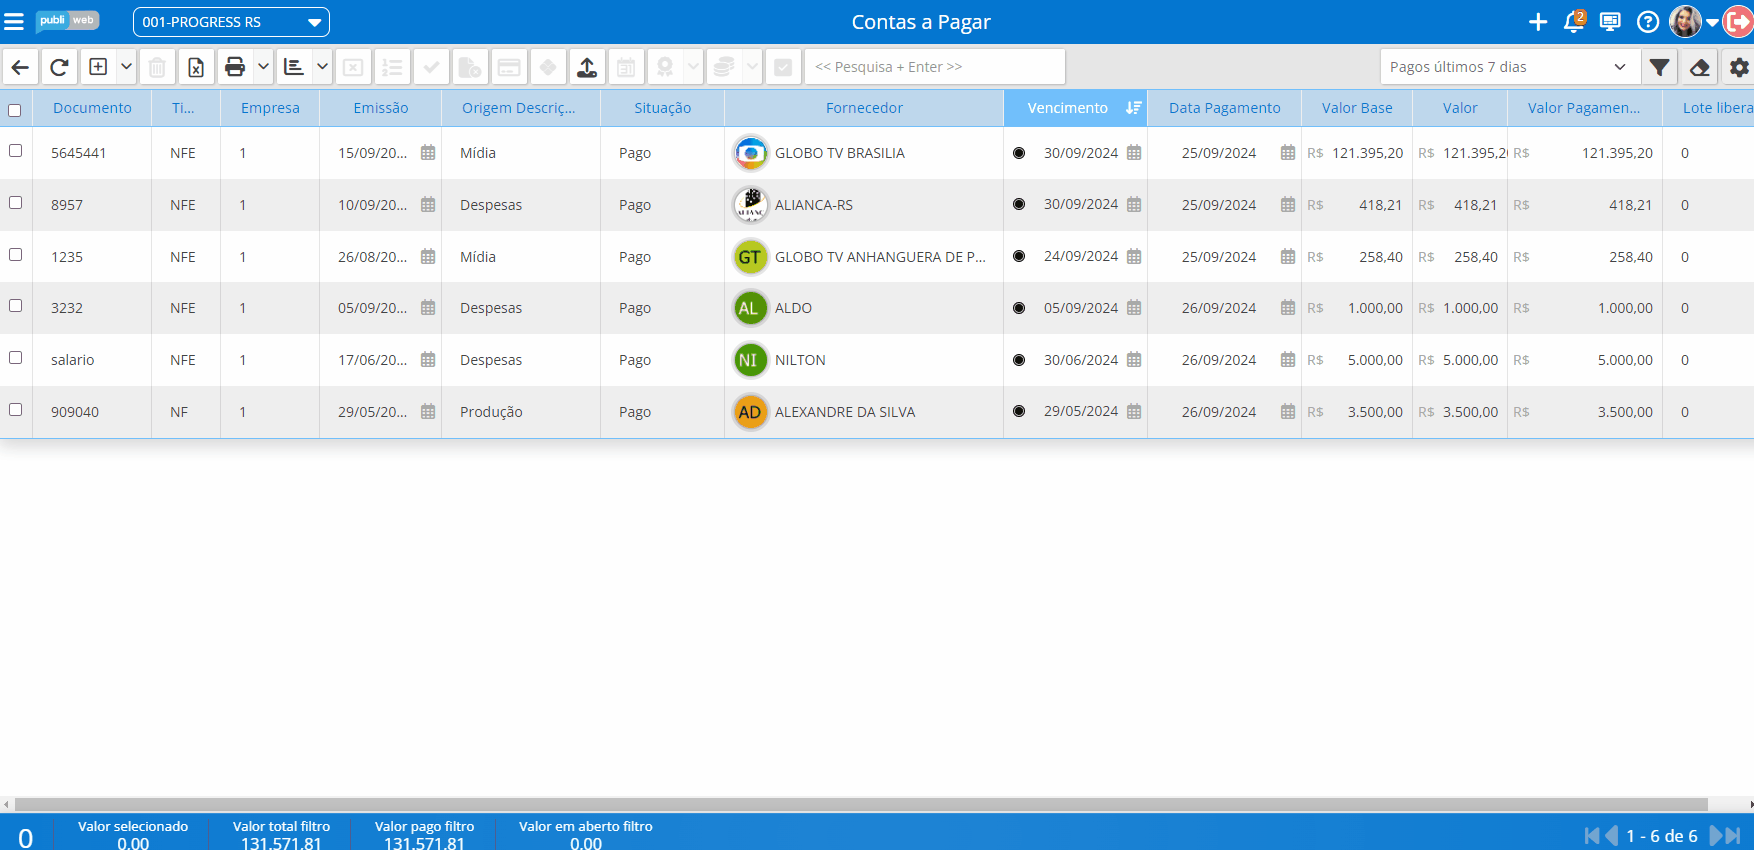Clear filters with the eraser icon
Viewport: 1754px width, 850px height.
coord(1699,67)
